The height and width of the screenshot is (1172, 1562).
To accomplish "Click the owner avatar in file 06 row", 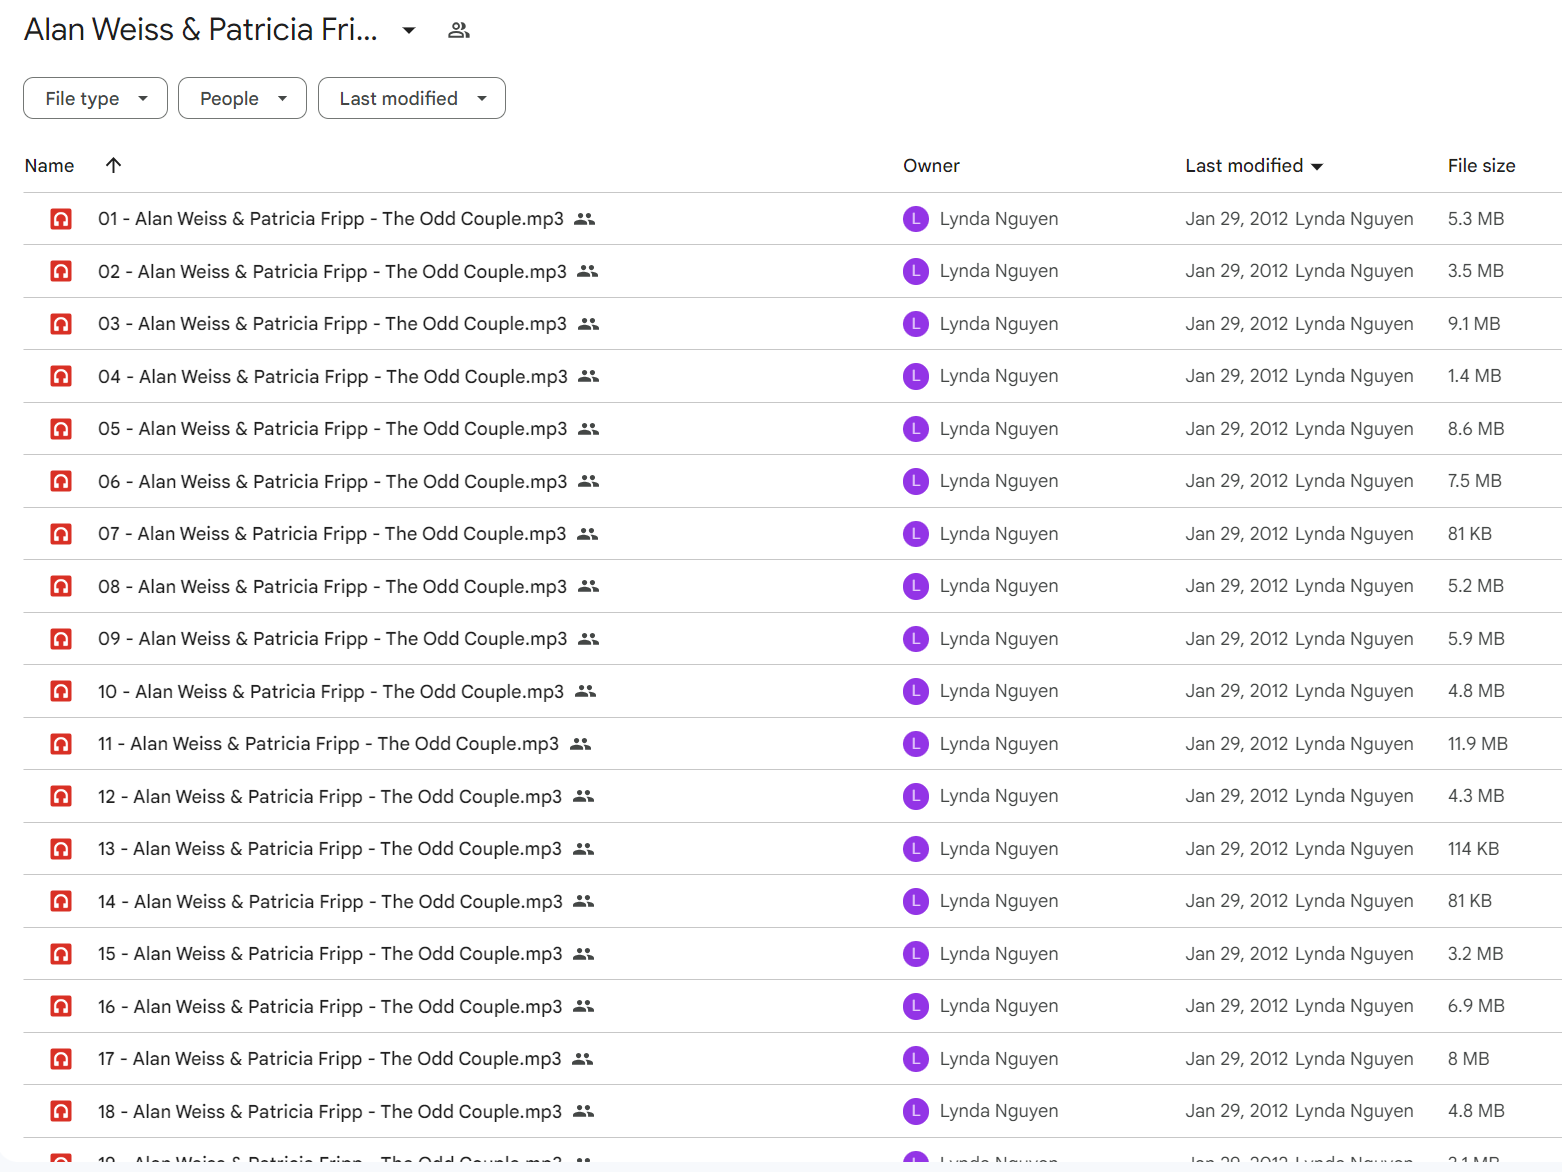I will (x=916, y=481).
